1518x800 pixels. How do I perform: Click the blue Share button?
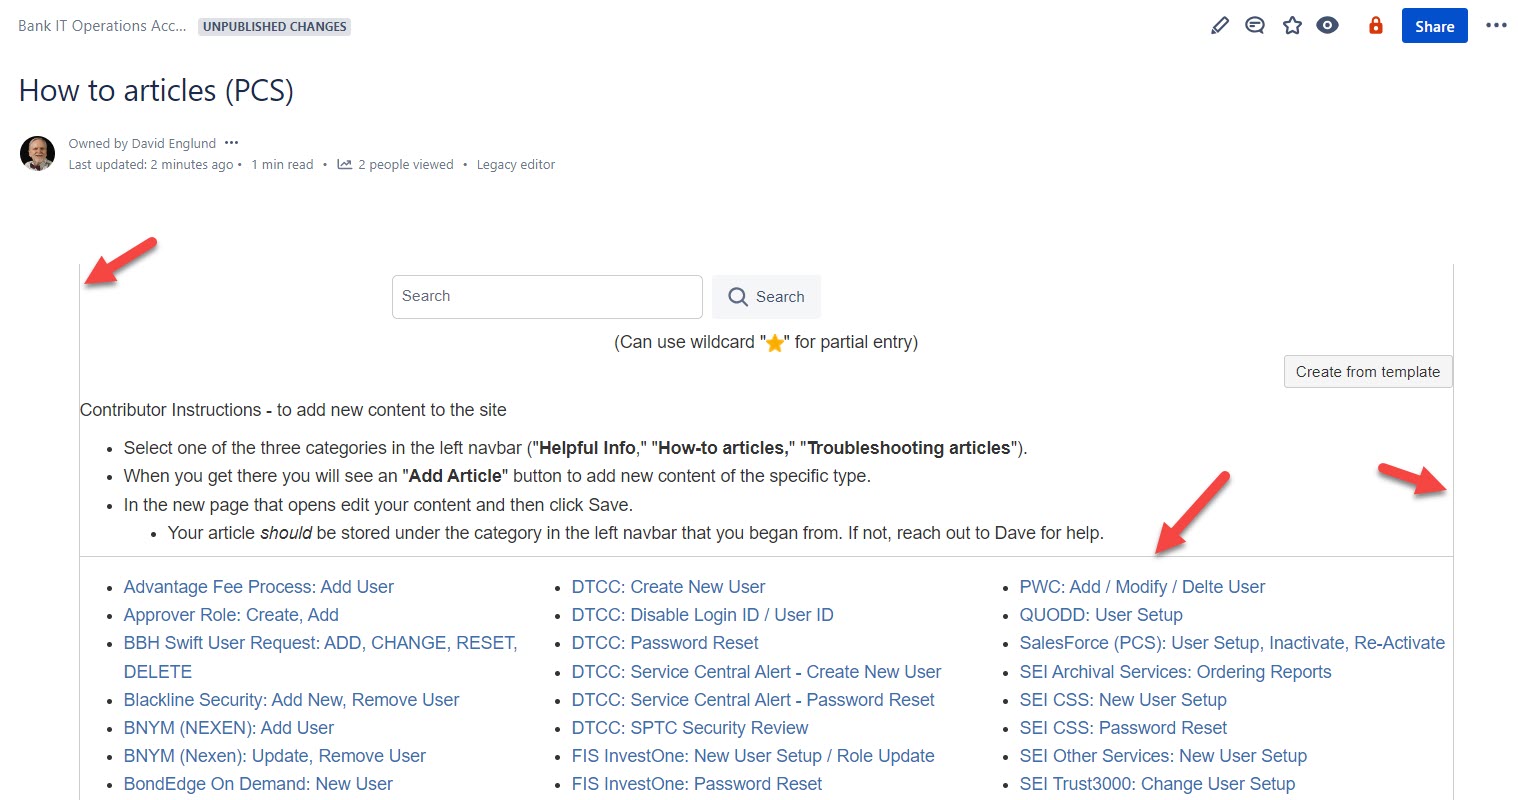(x=1434, y=26)
